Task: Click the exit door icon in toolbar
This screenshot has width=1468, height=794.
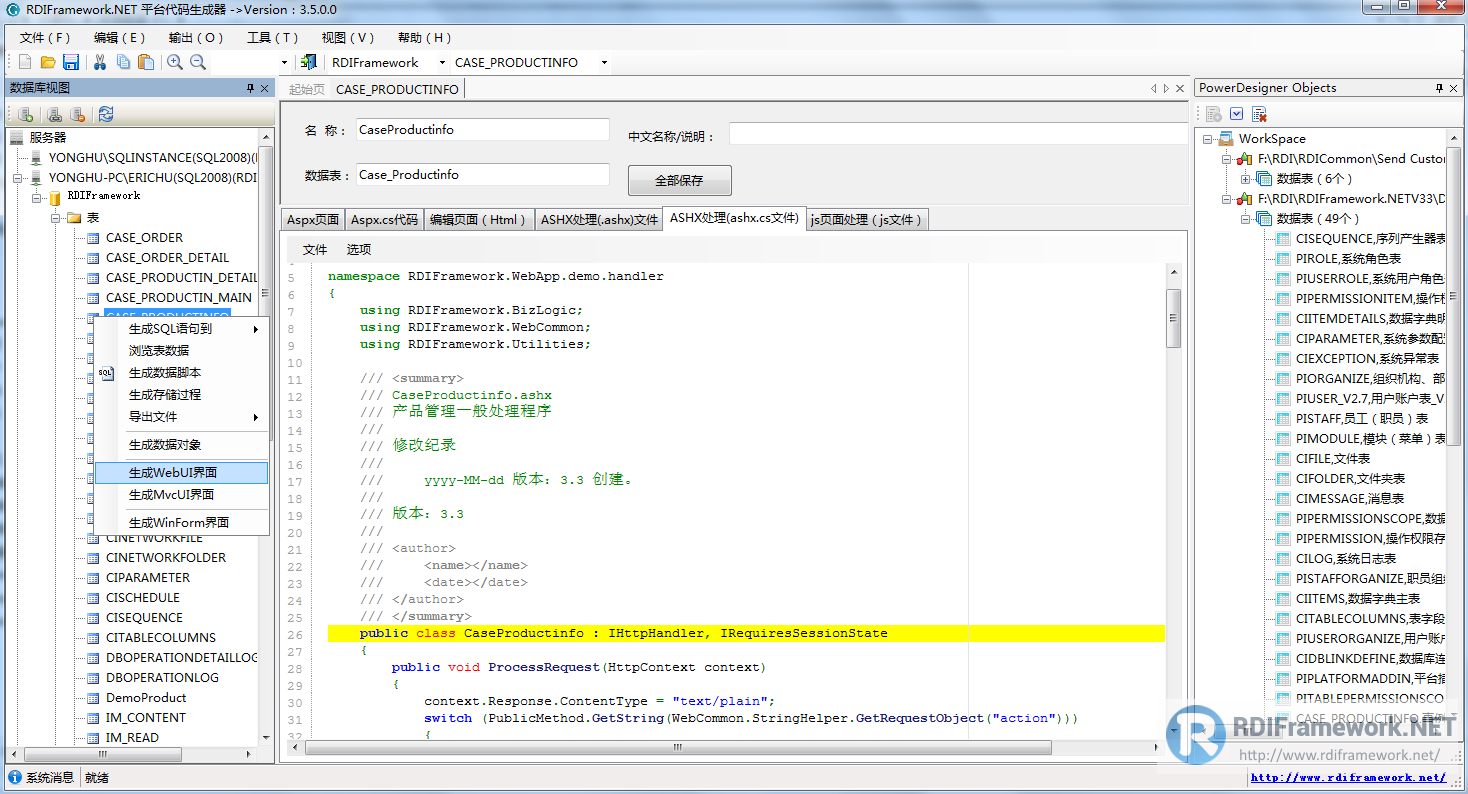Action: (x=308, y=62)
